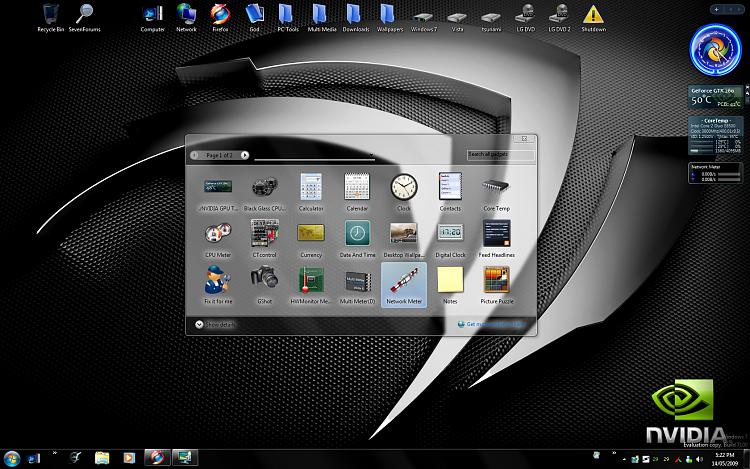Select the Picture Puzzle gadget

pos(496,285)
